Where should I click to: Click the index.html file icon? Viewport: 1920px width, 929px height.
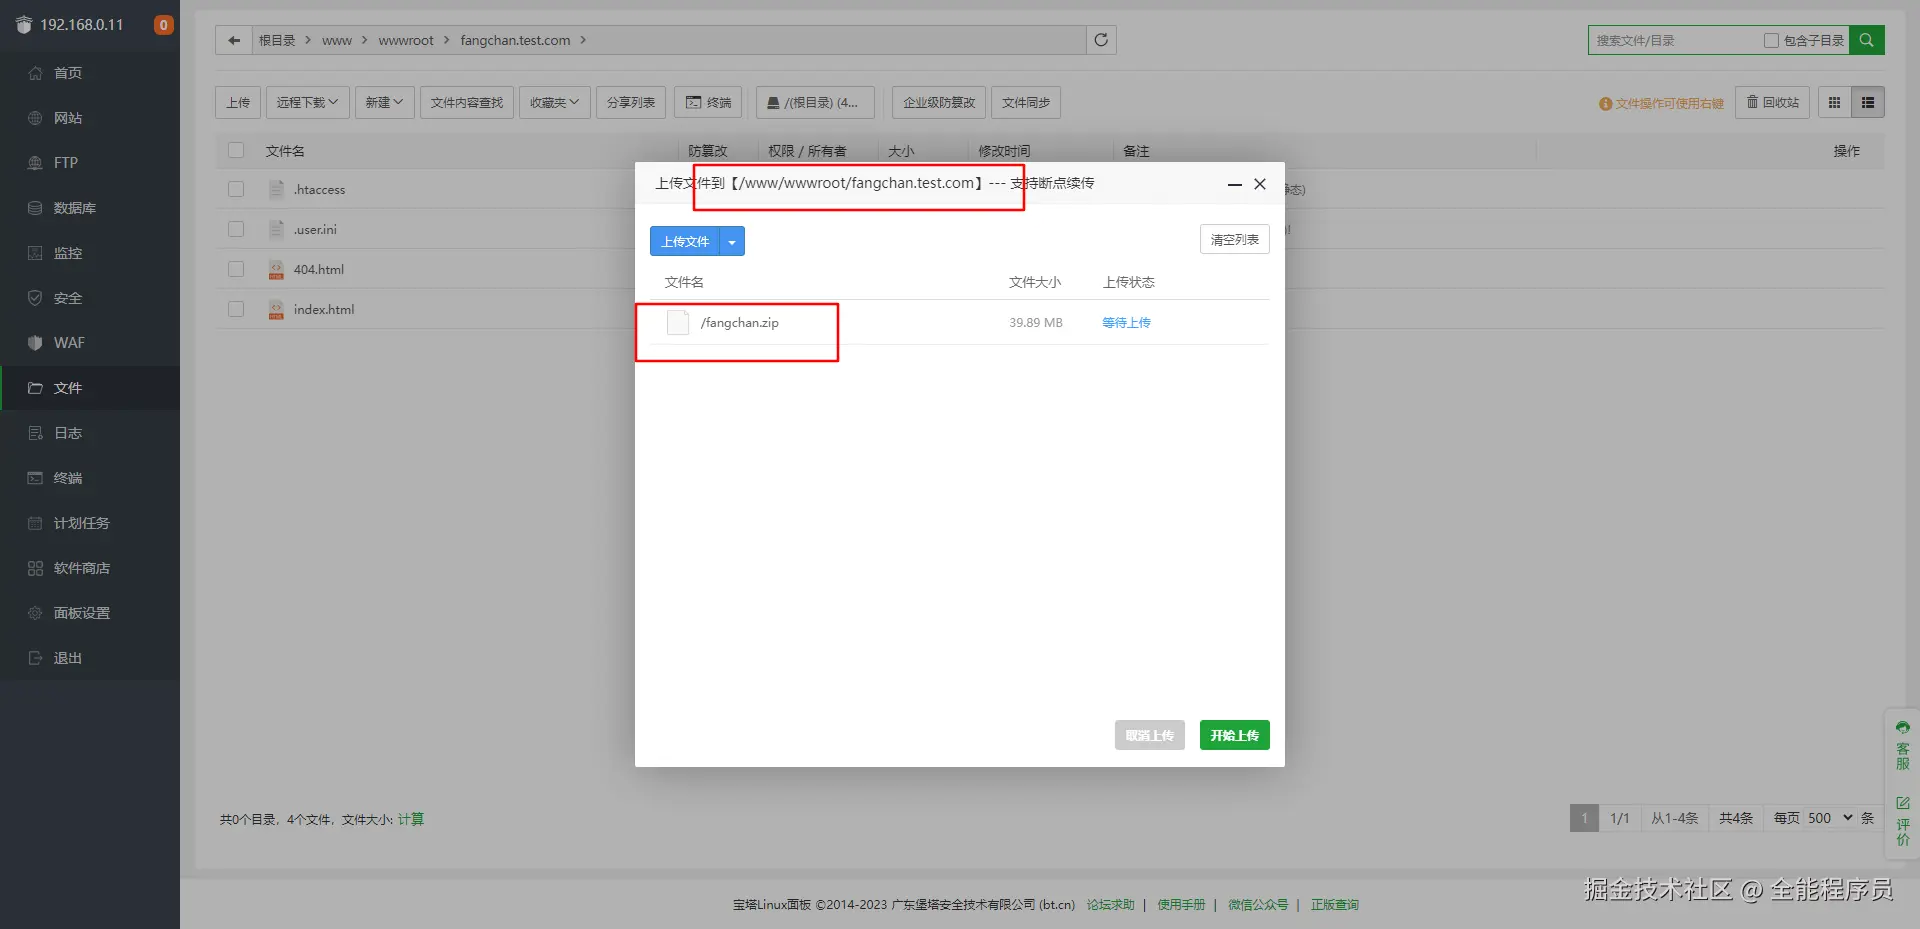point(276,309)
